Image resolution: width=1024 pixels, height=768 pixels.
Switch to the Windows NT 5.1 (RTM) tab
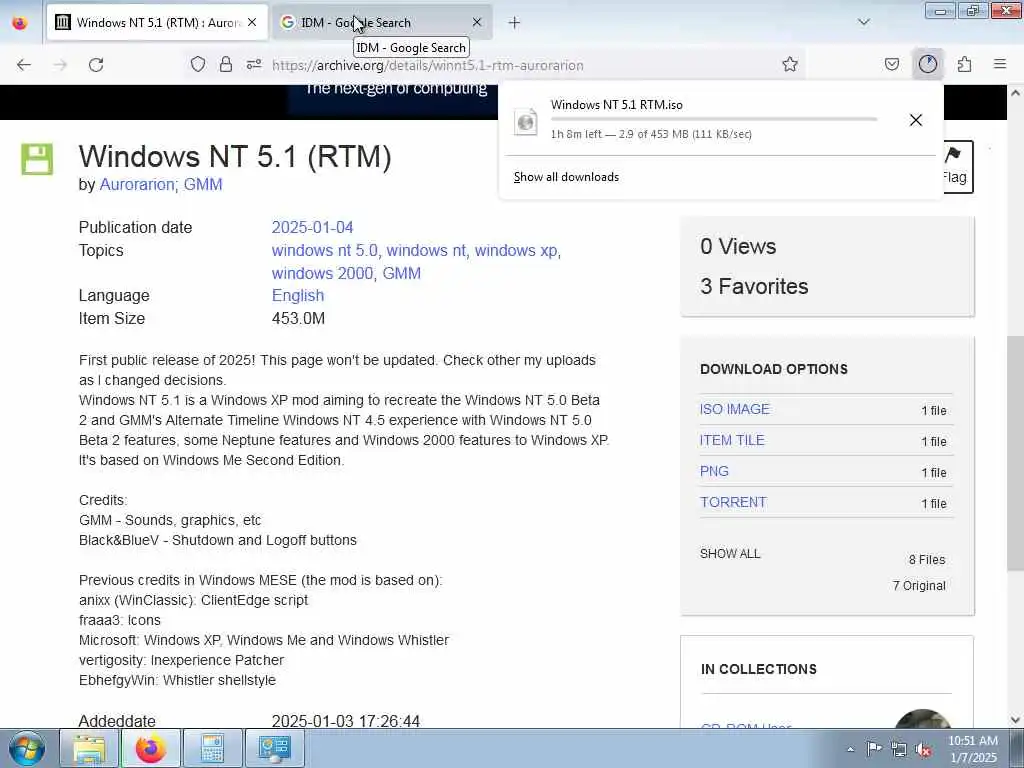point(157,22)
